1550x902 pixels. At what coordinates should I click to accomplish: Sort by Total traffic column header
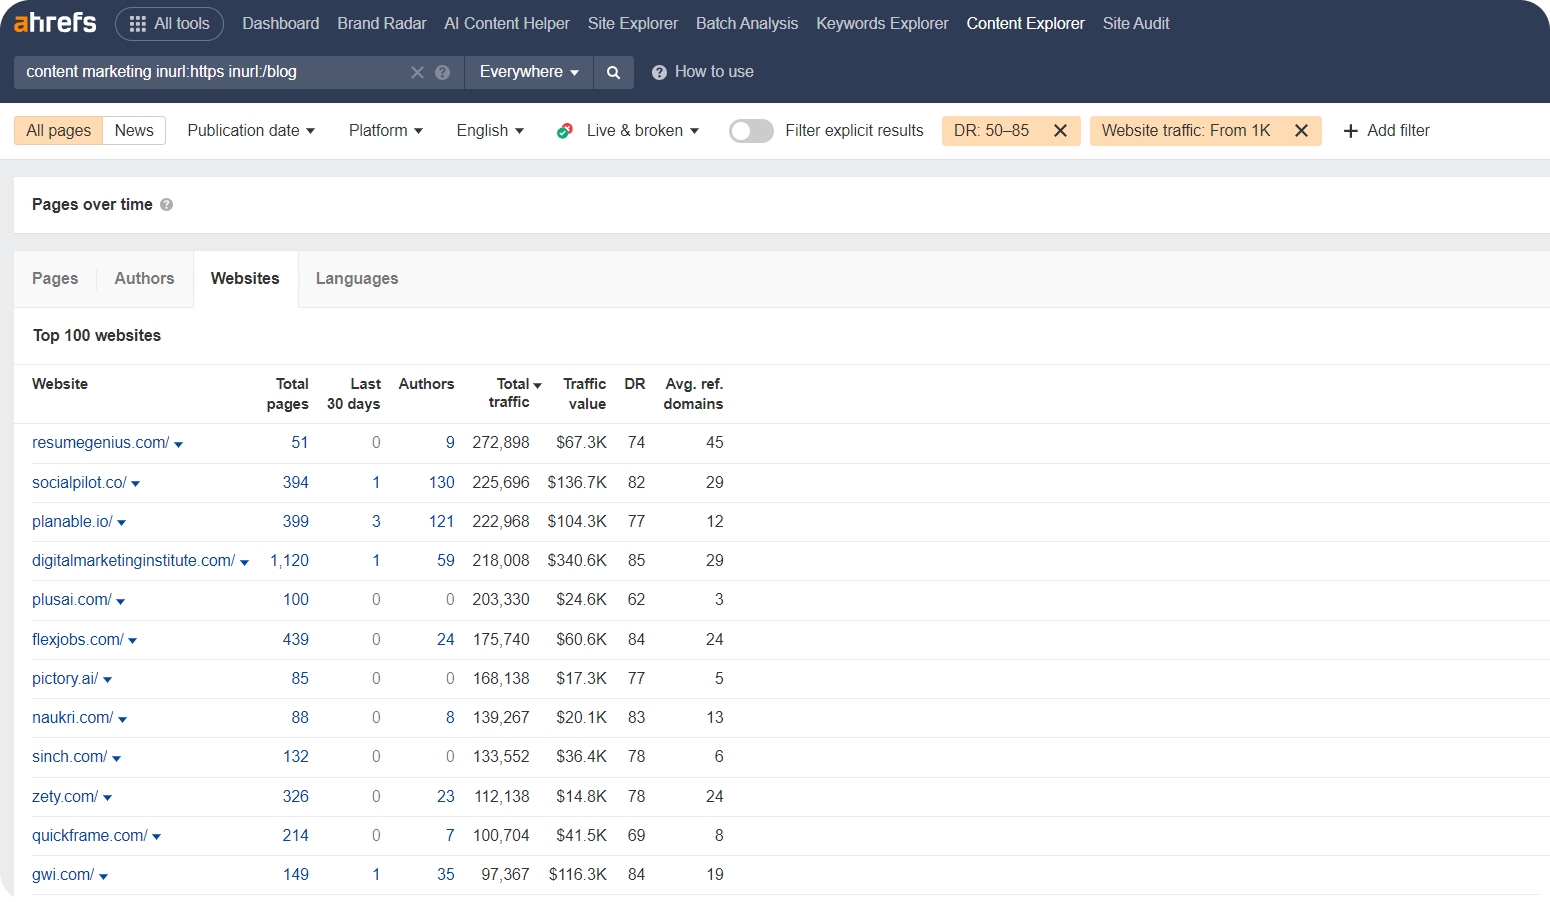515,393
